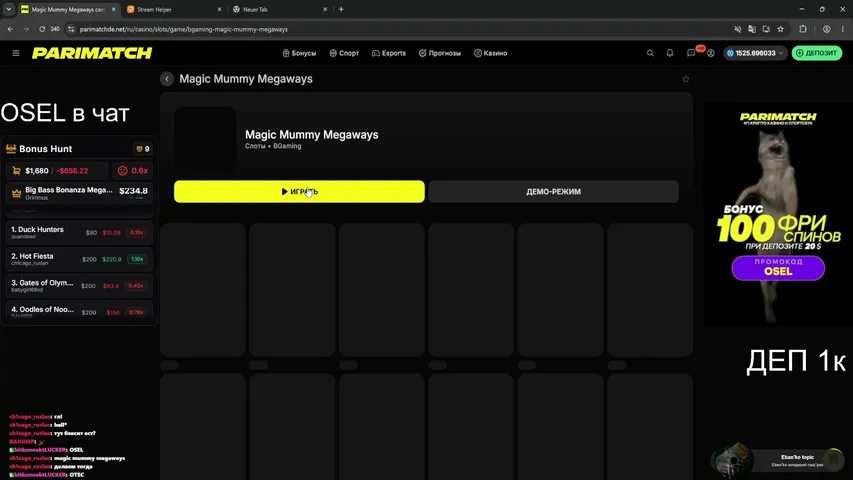This screenshot has height=480, width=853.
Task: Click the translate page icon
Action: tap(752, 29)
